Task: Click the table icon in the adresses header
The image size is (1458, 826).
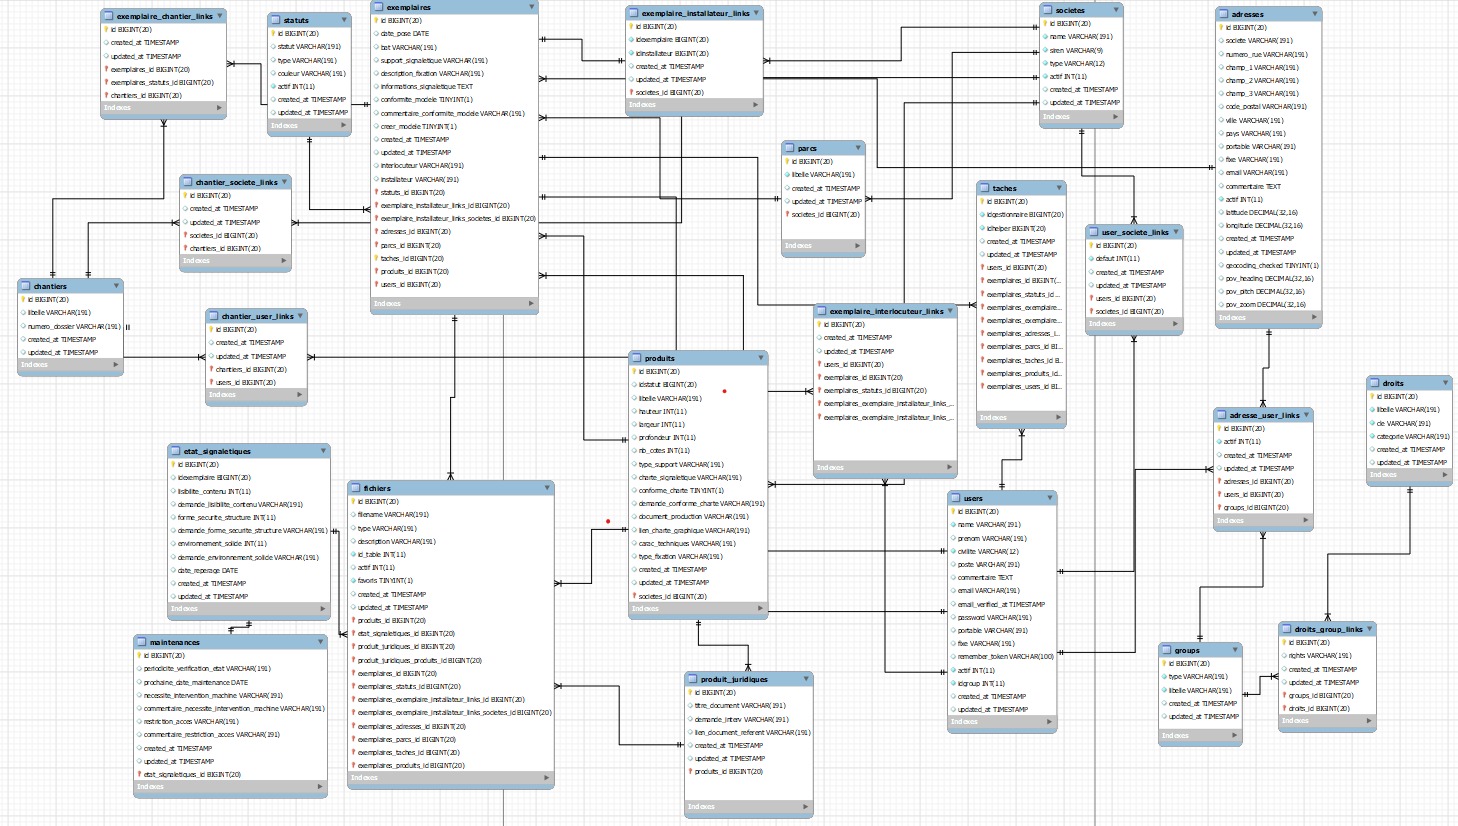Action: [1224, 15]
